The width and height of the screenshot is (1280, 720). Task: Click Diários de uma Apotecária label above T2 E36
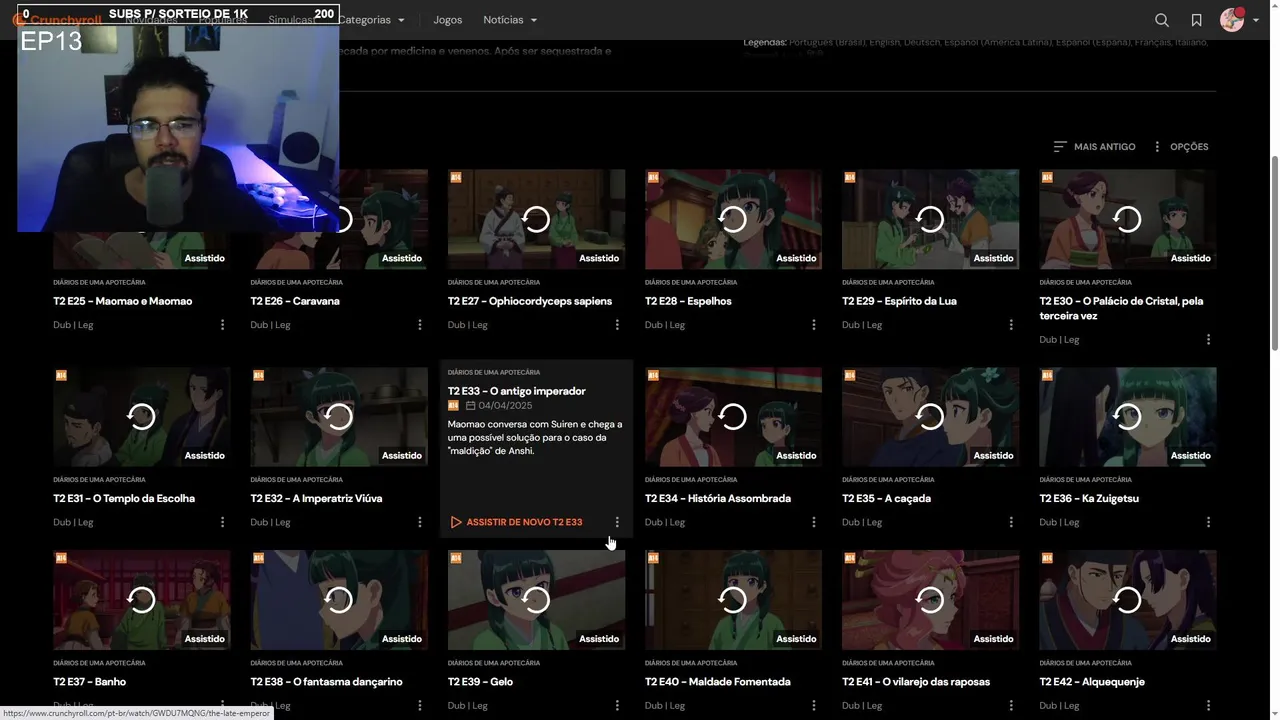[x=1084, y=480]
